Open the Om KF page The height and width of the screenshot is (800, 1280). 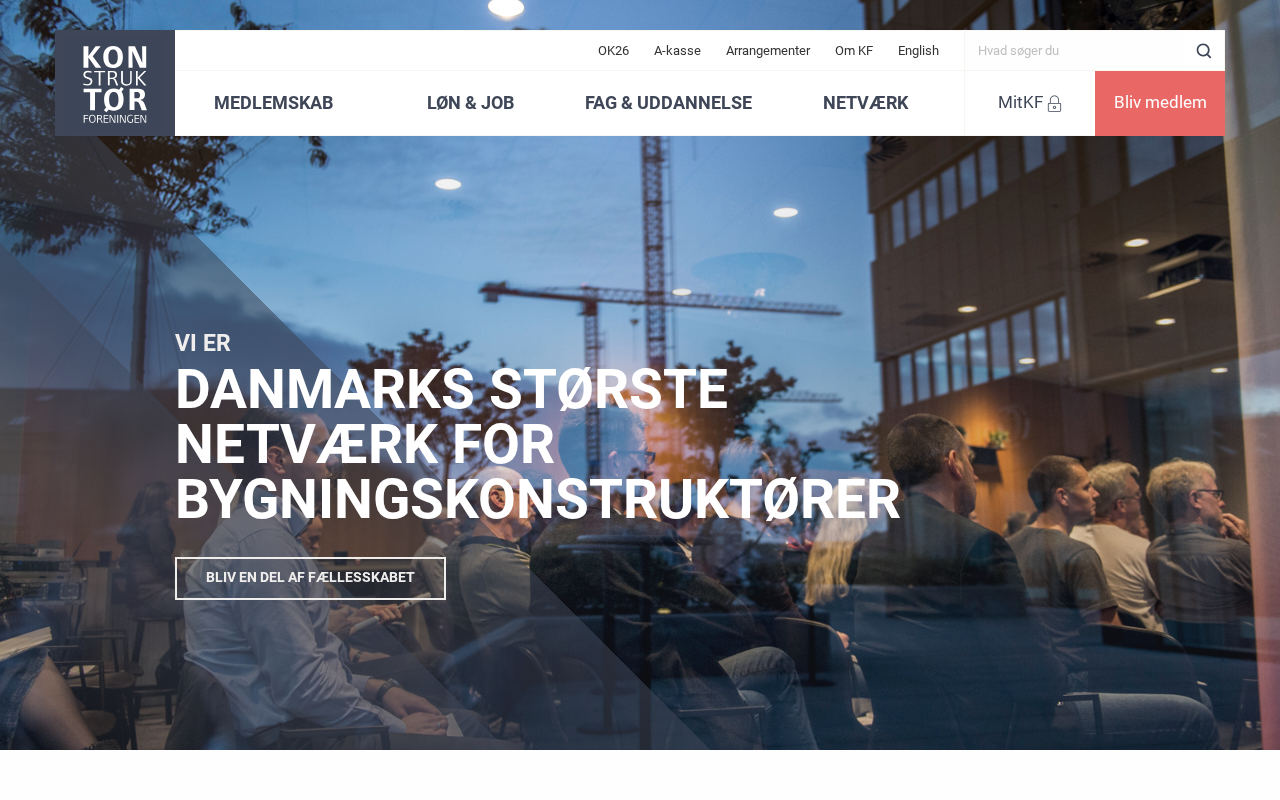[x=854, y=51]
